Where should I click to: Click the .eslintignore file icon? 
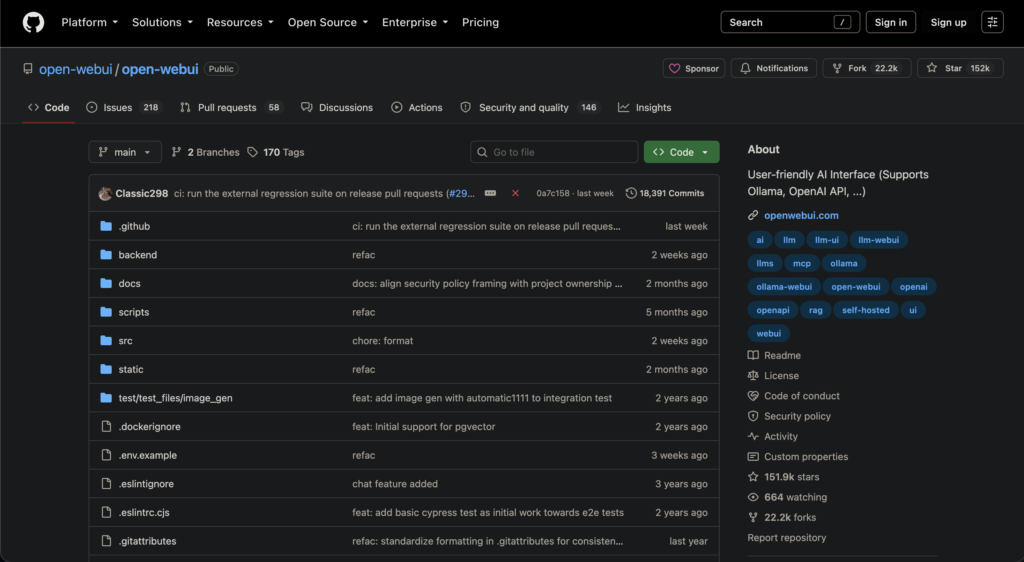[106, 484]
